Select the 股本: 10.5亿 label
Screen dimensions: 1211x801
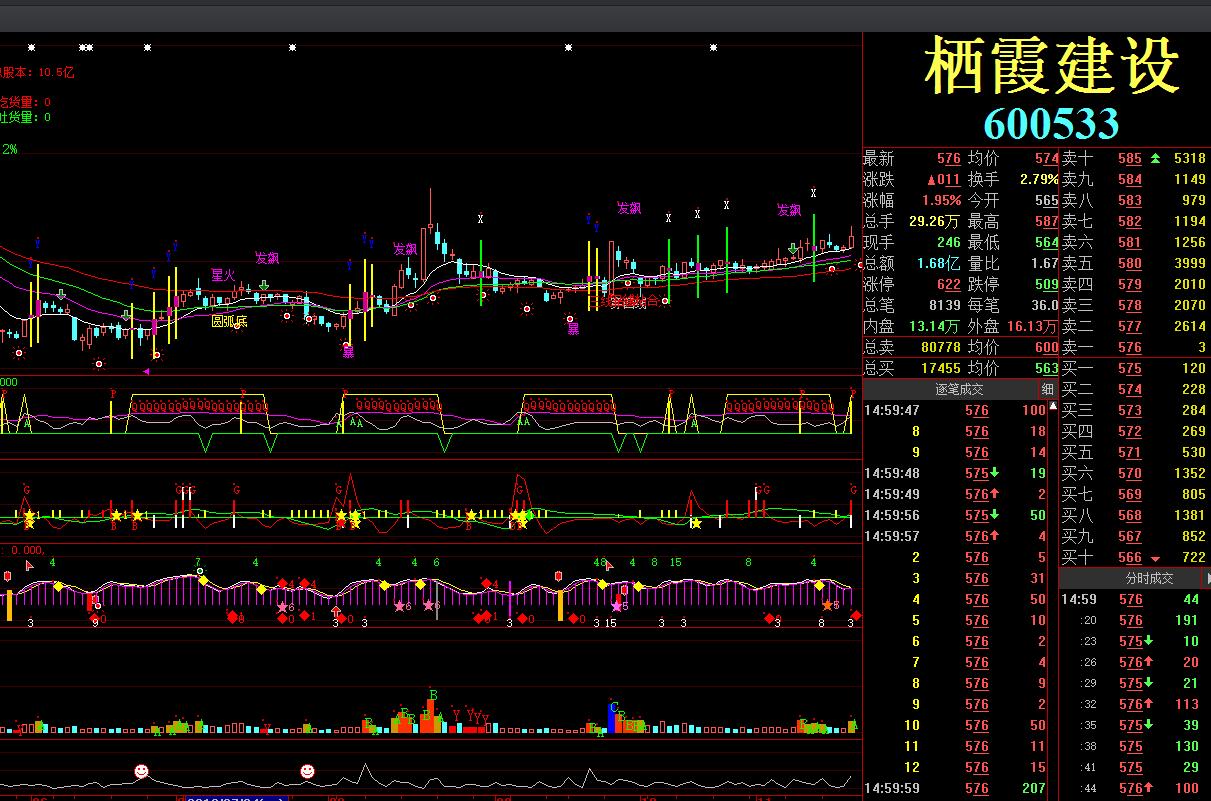(38, 72)
